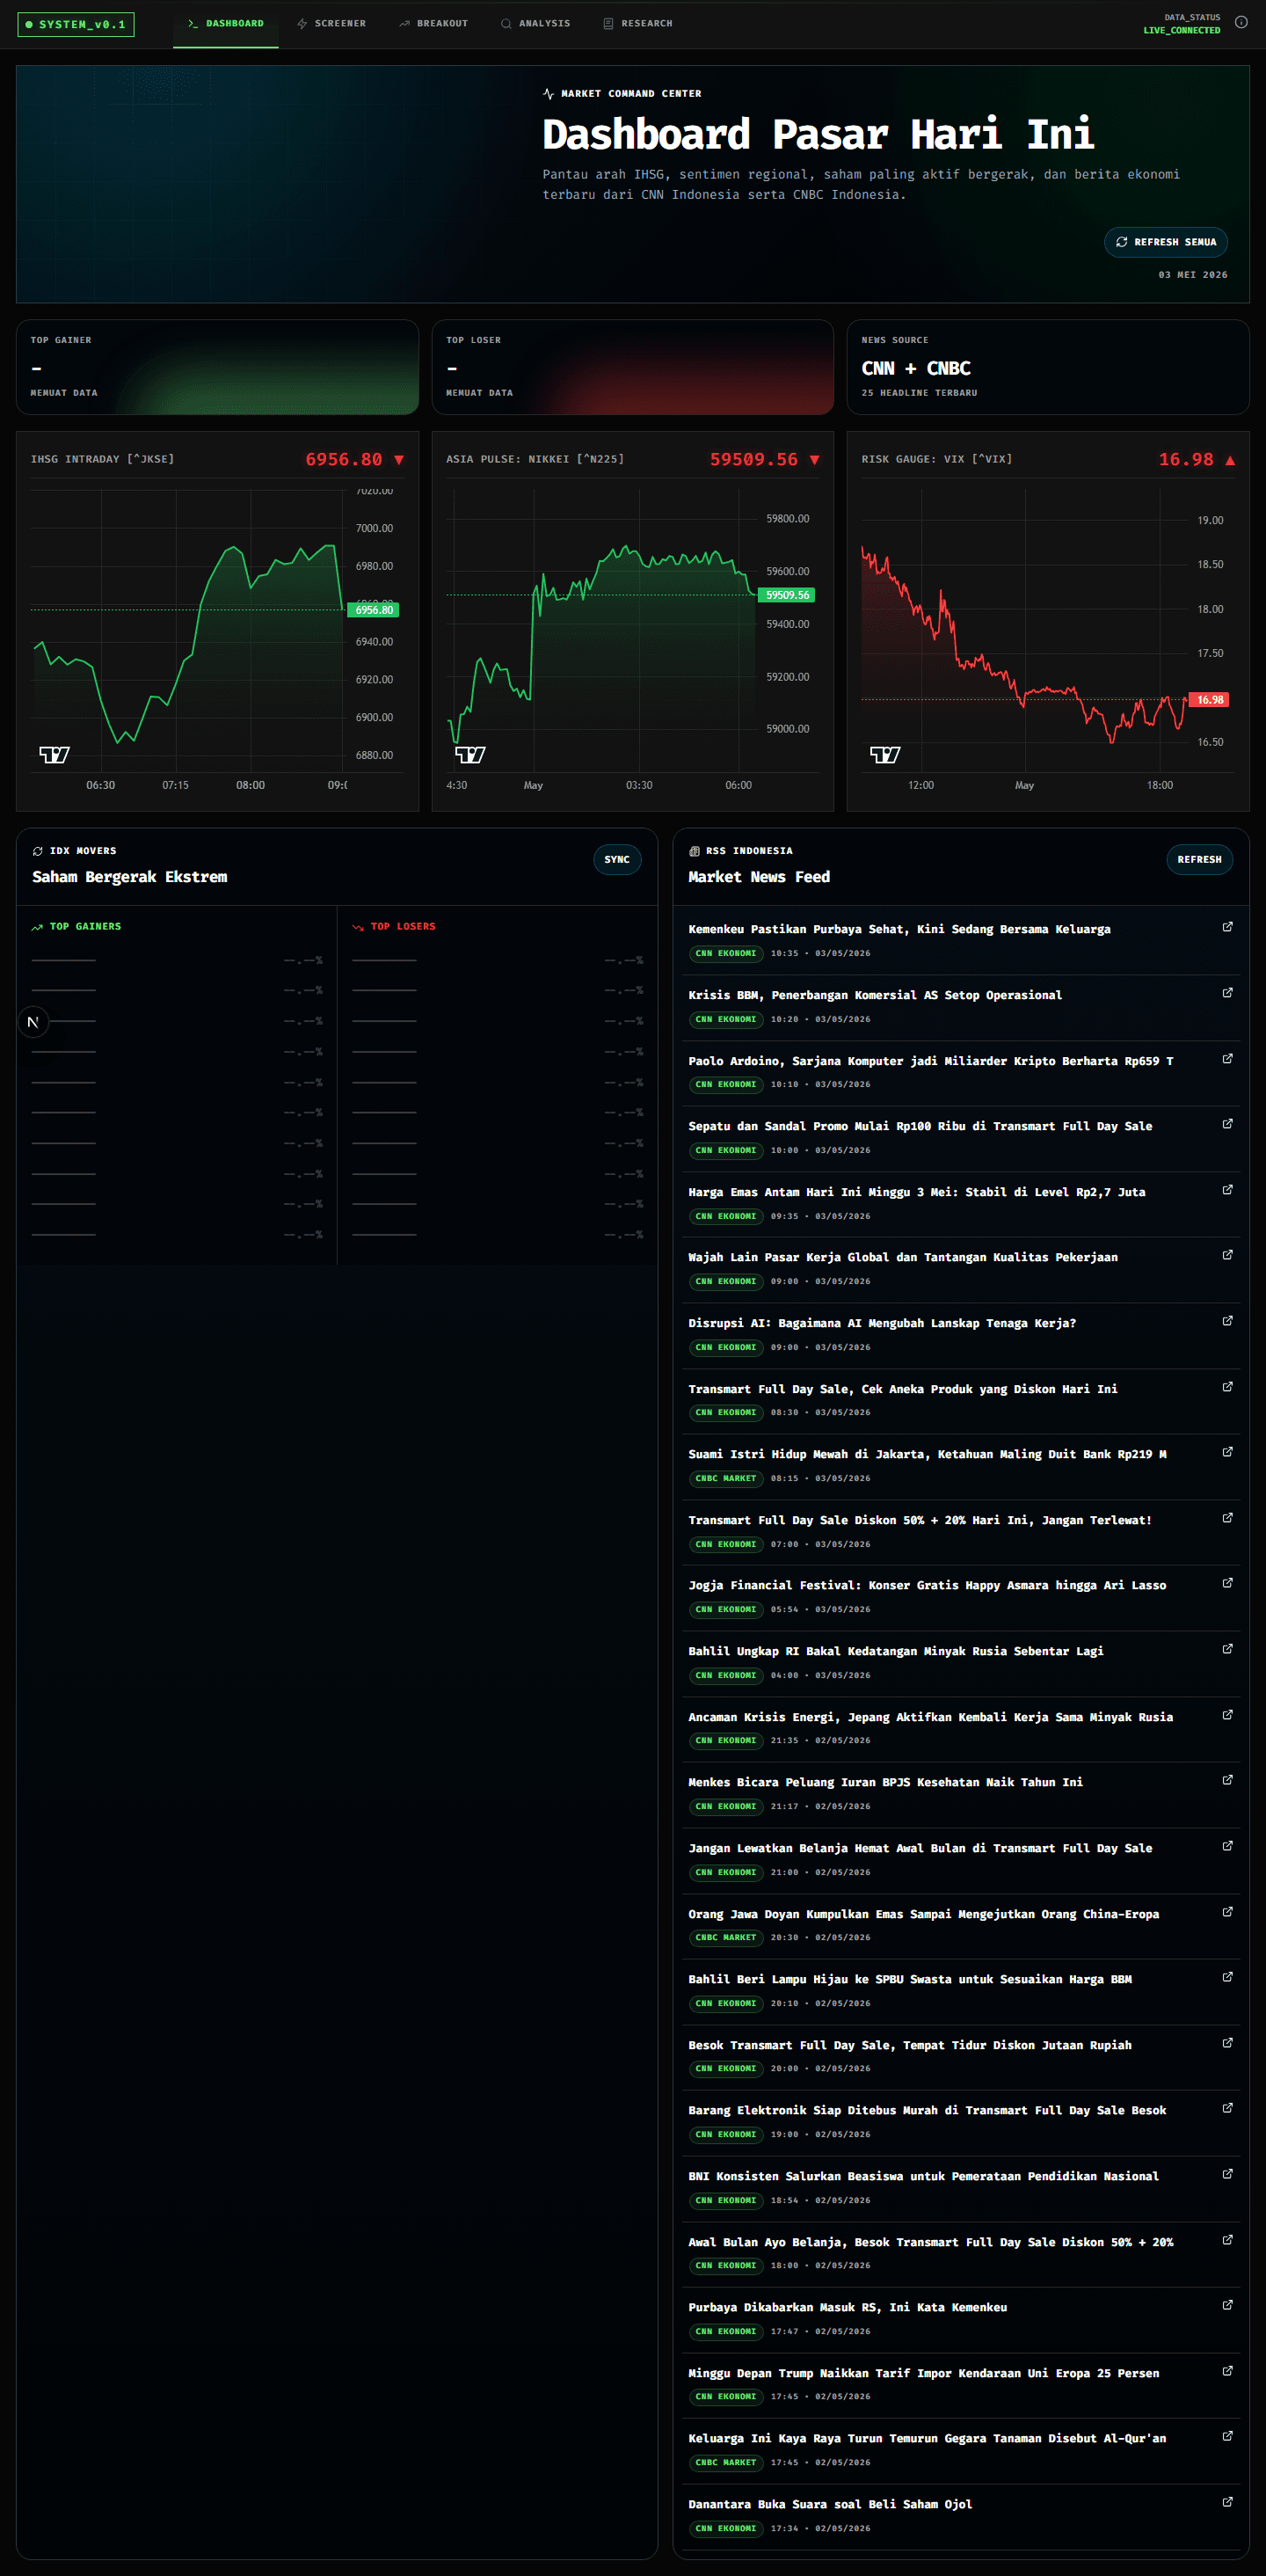Click the Top Losers column header
This screenshot has height=2576, width=1266.
click(x=394, y=927)
